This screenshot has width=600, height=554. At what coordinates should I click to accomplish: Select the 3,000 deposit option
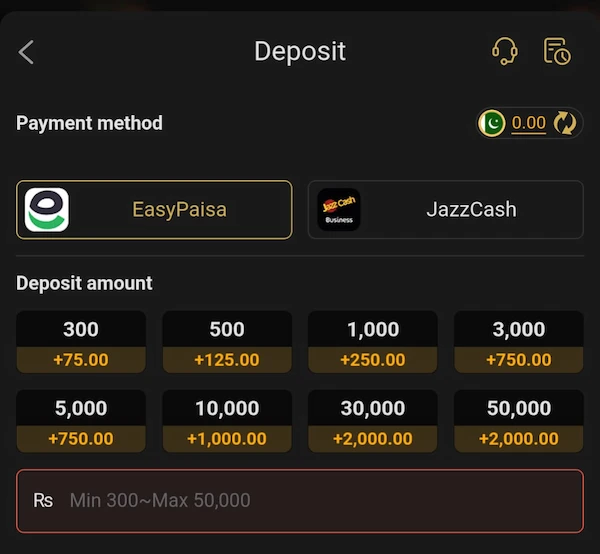coord(519,342)
